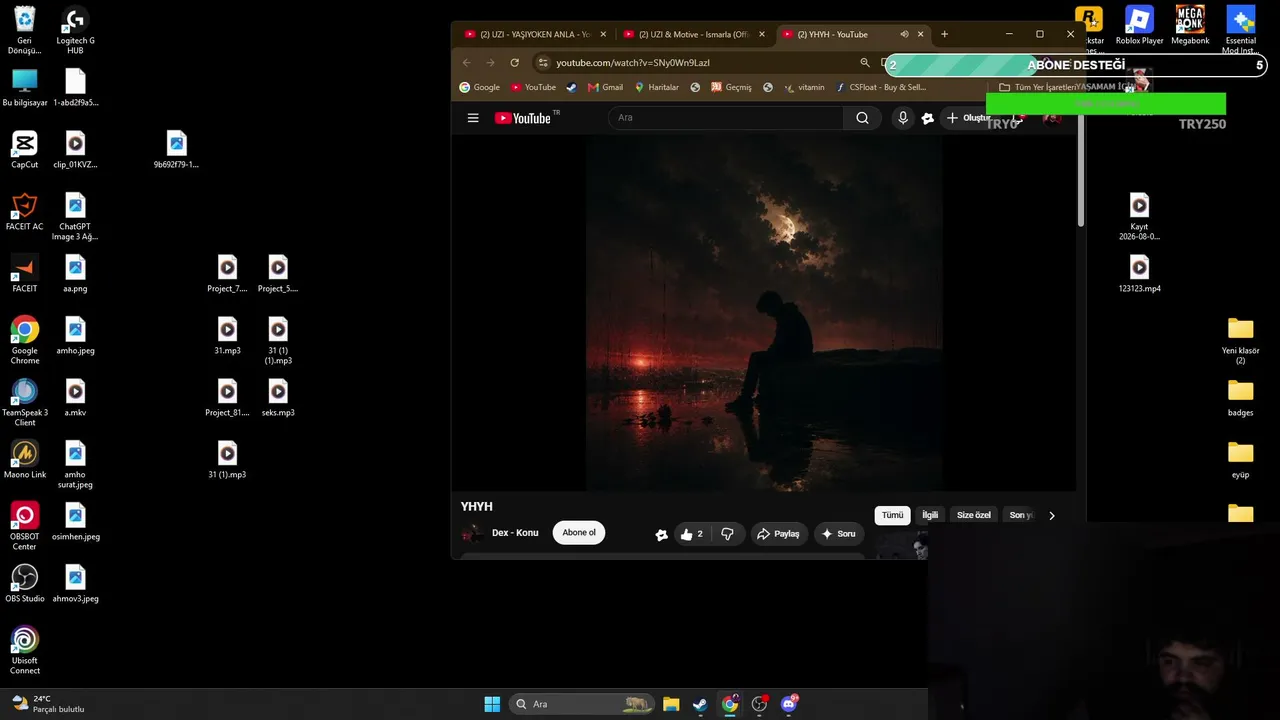Reload the page in Chrome
The image size is (1280, 720).
click(515, 63)
